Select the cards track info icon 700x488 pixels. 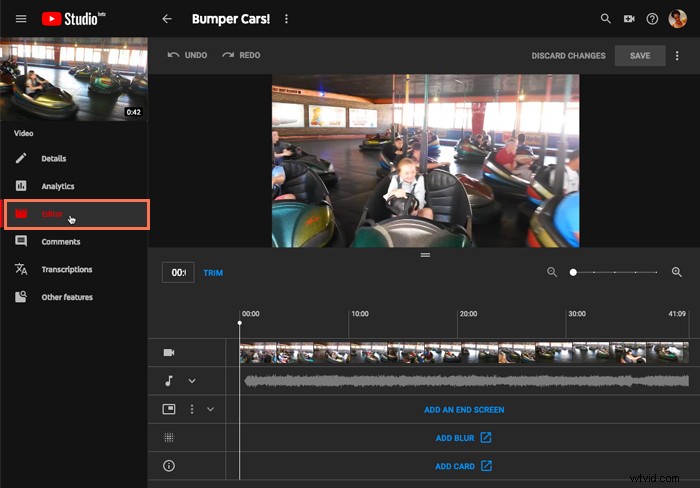[x=169, y=466]
